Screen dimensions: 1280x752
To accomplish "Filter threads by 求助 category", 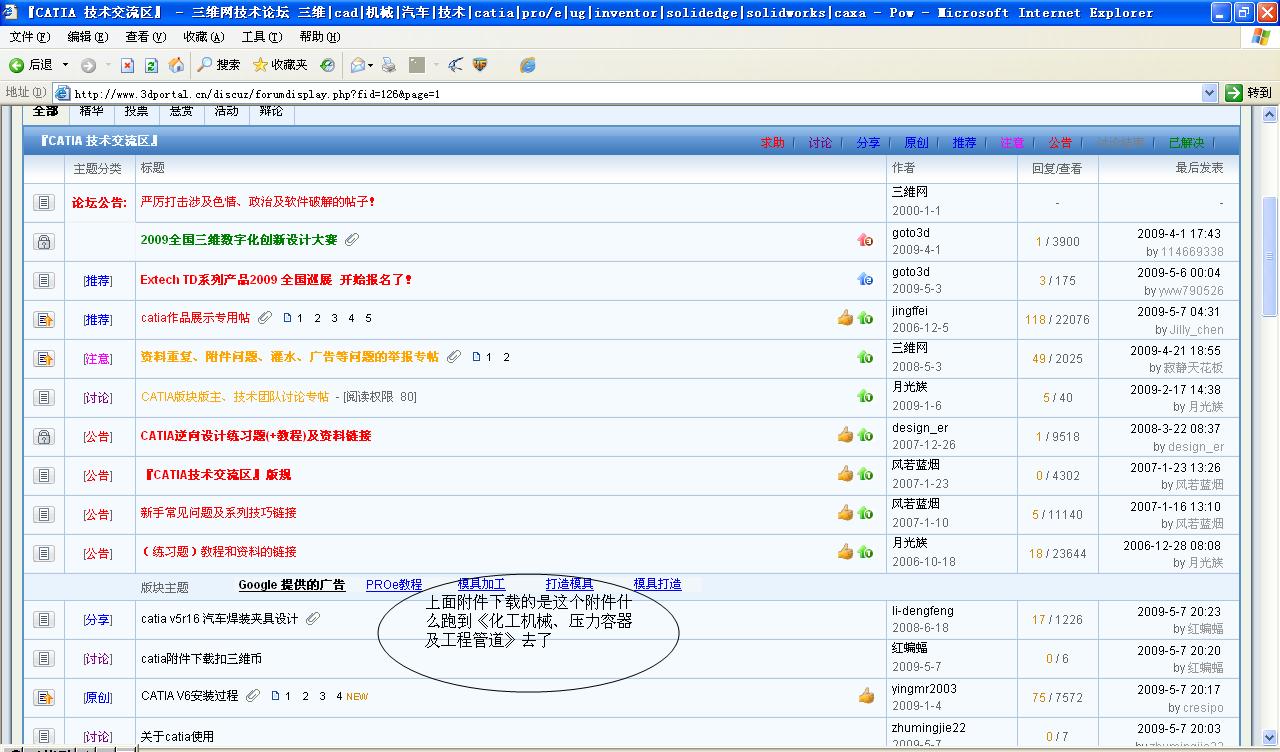I will point(772,143).
